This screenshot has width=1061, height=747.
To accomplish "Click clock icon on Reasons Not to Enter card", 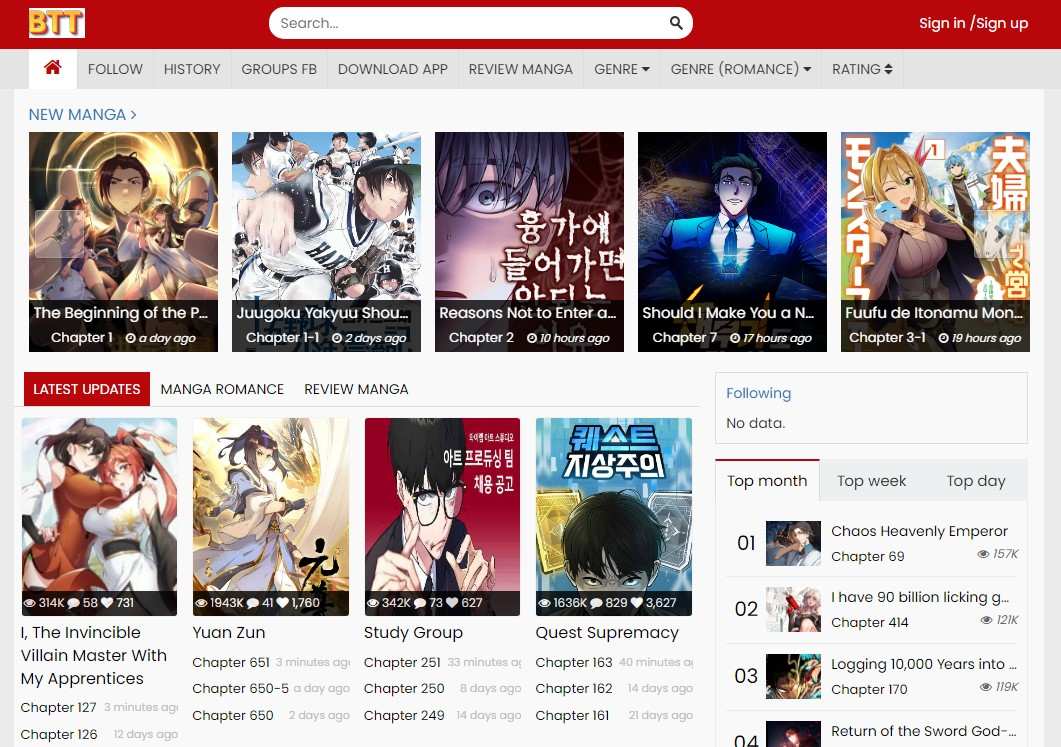I will pos(532,338).
